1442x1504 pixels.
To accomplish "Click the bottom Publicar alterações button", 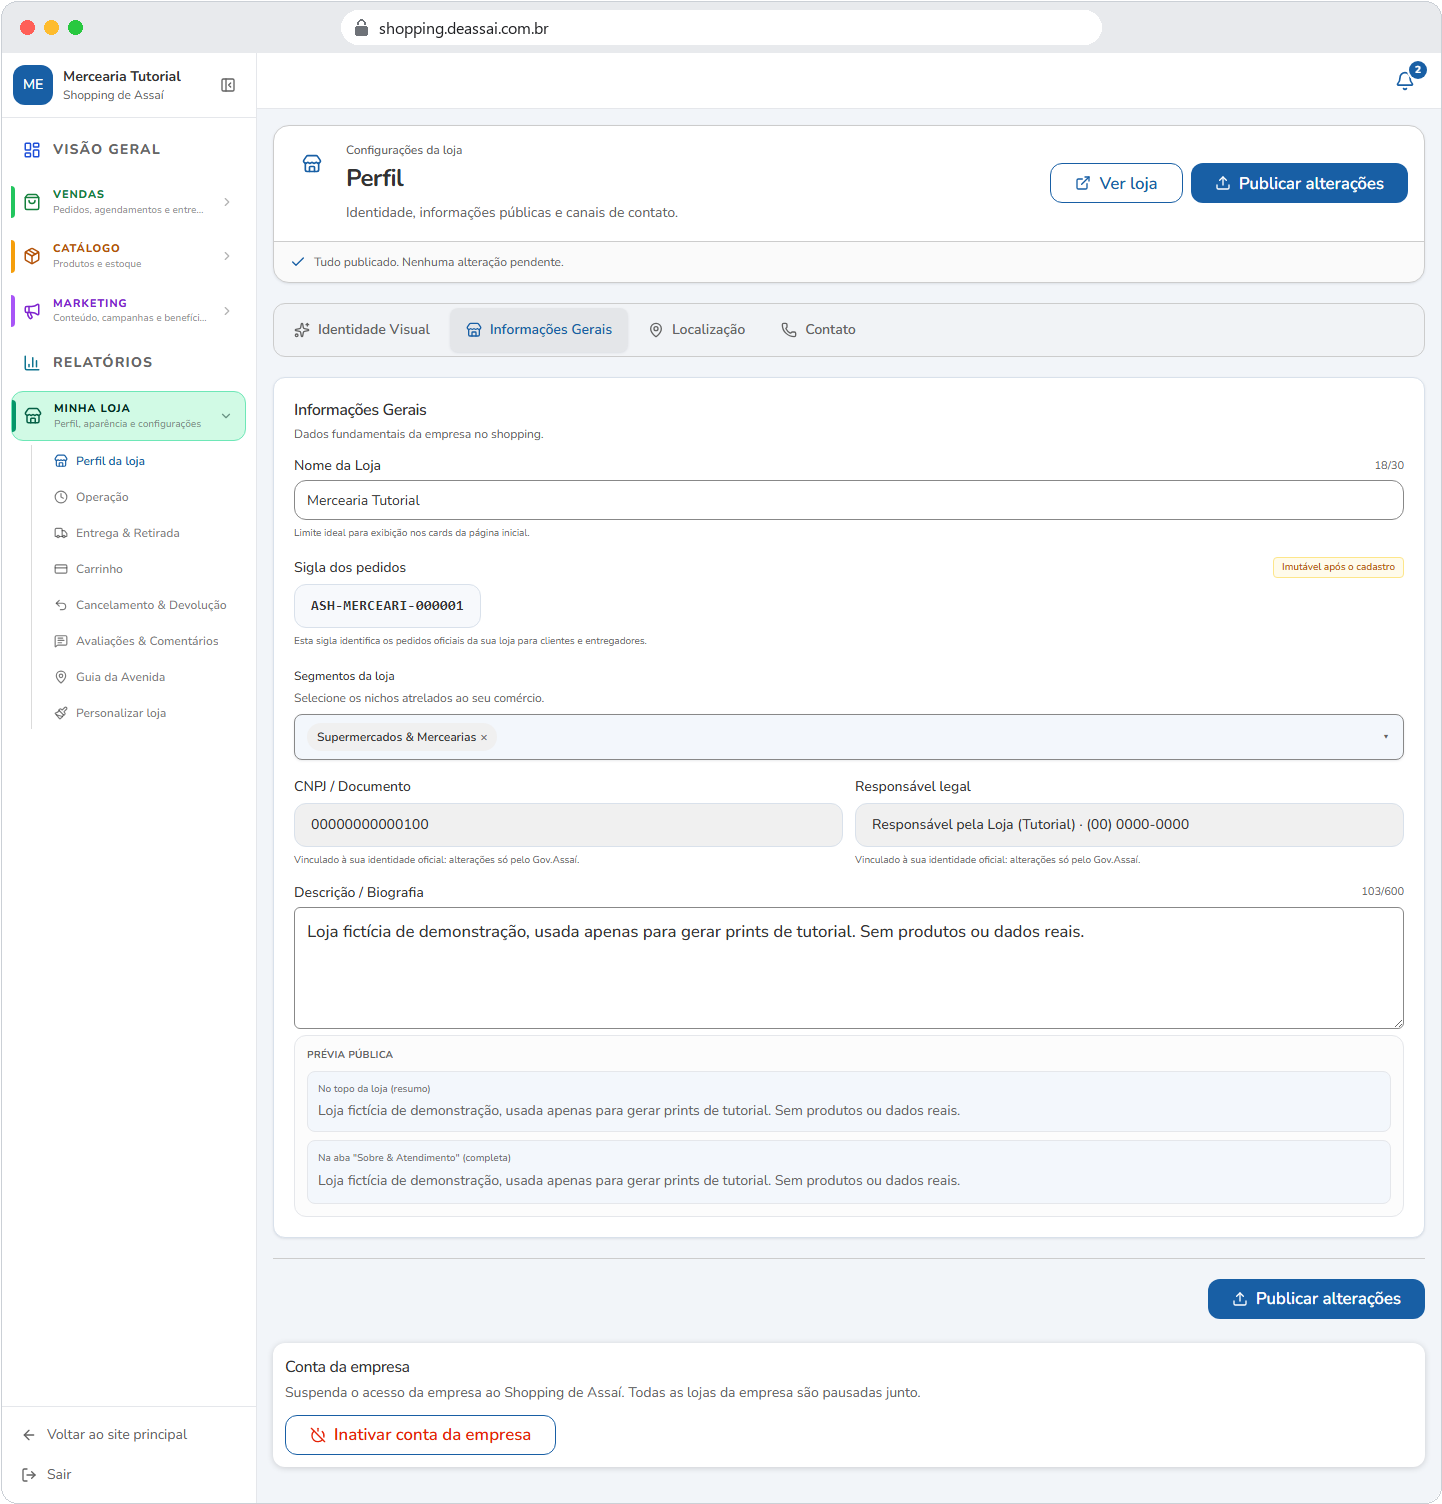I will (x=1316, y=1299).
